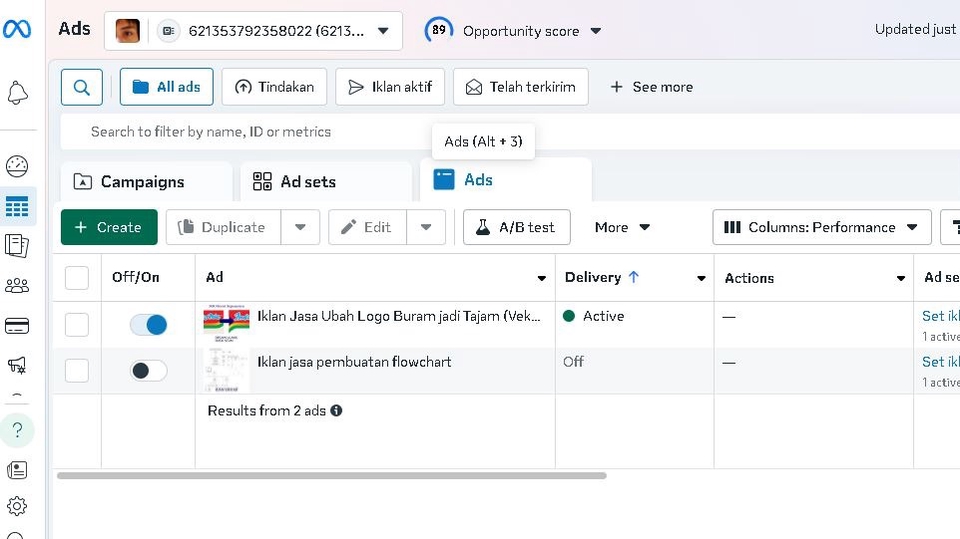Click the Active delivery status
The height and width of the screenshot is (539, 960).
point(594,316)
